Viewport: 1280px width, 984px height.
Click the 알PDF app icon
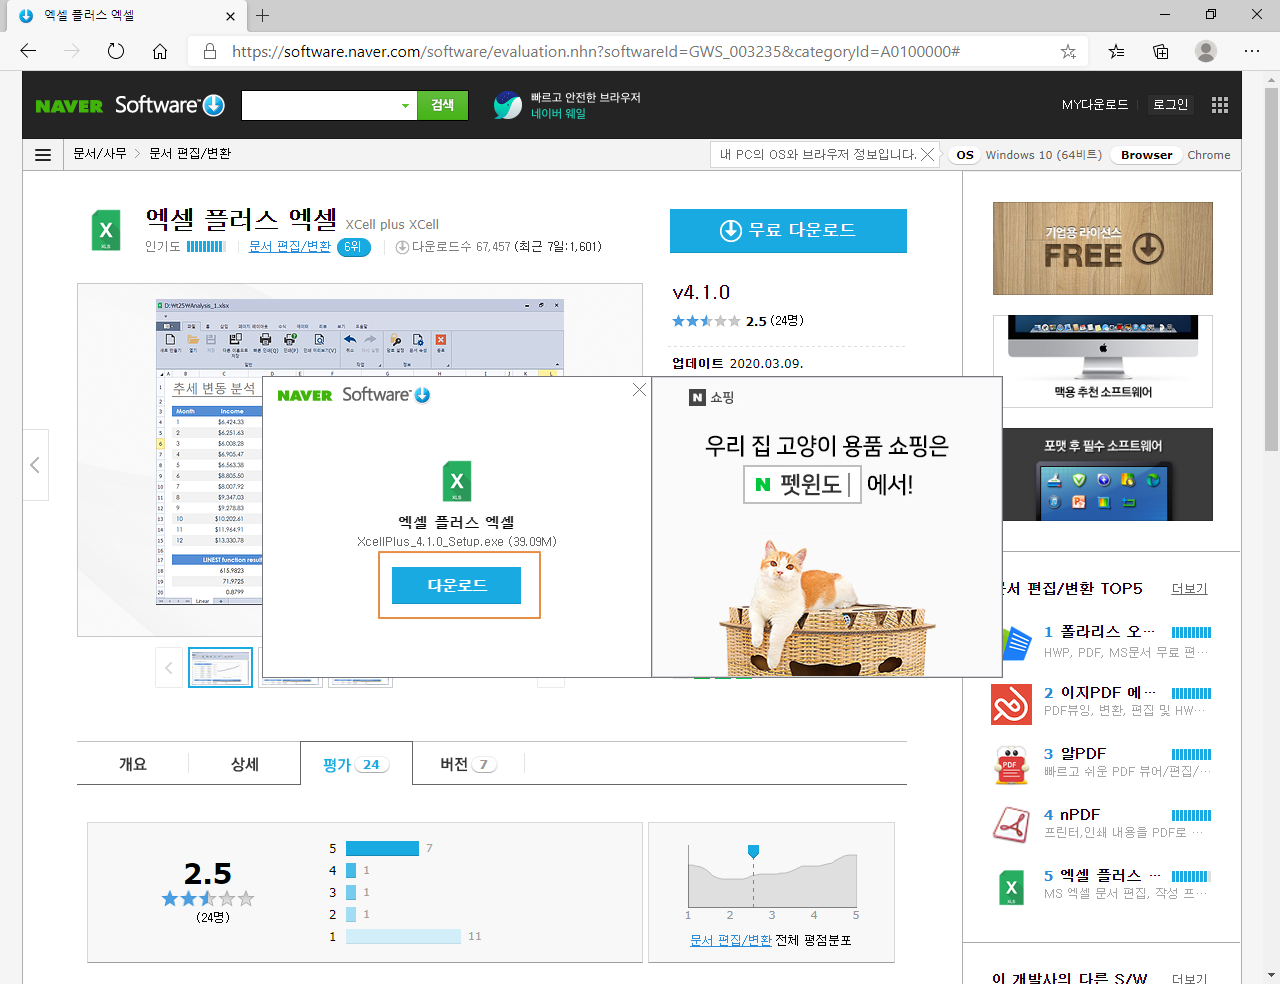tap(1012, 765)
